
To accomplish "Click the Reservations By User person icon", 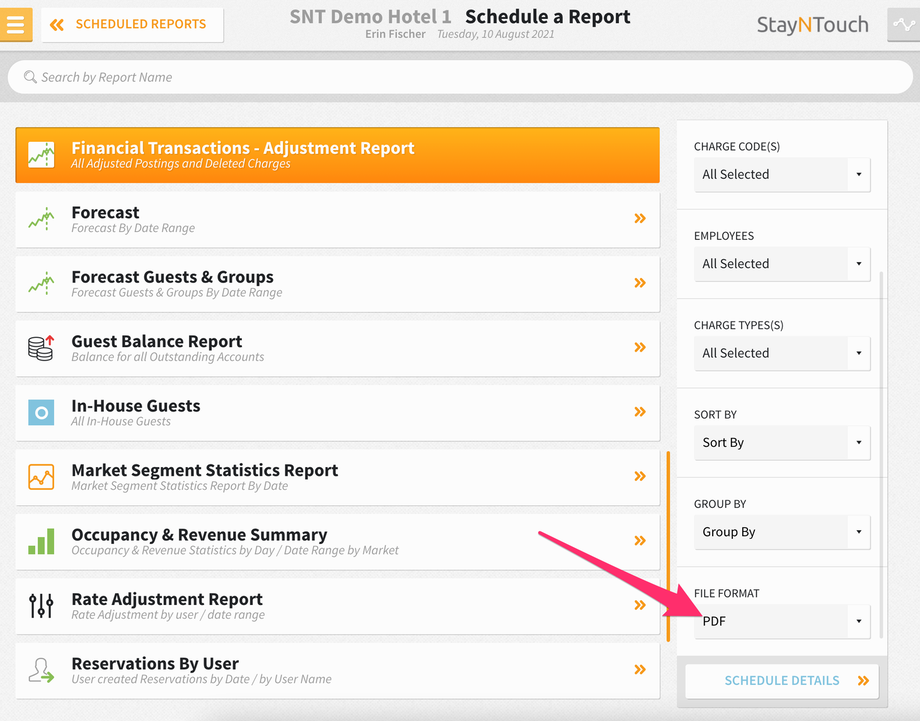I will coord(41,670).
